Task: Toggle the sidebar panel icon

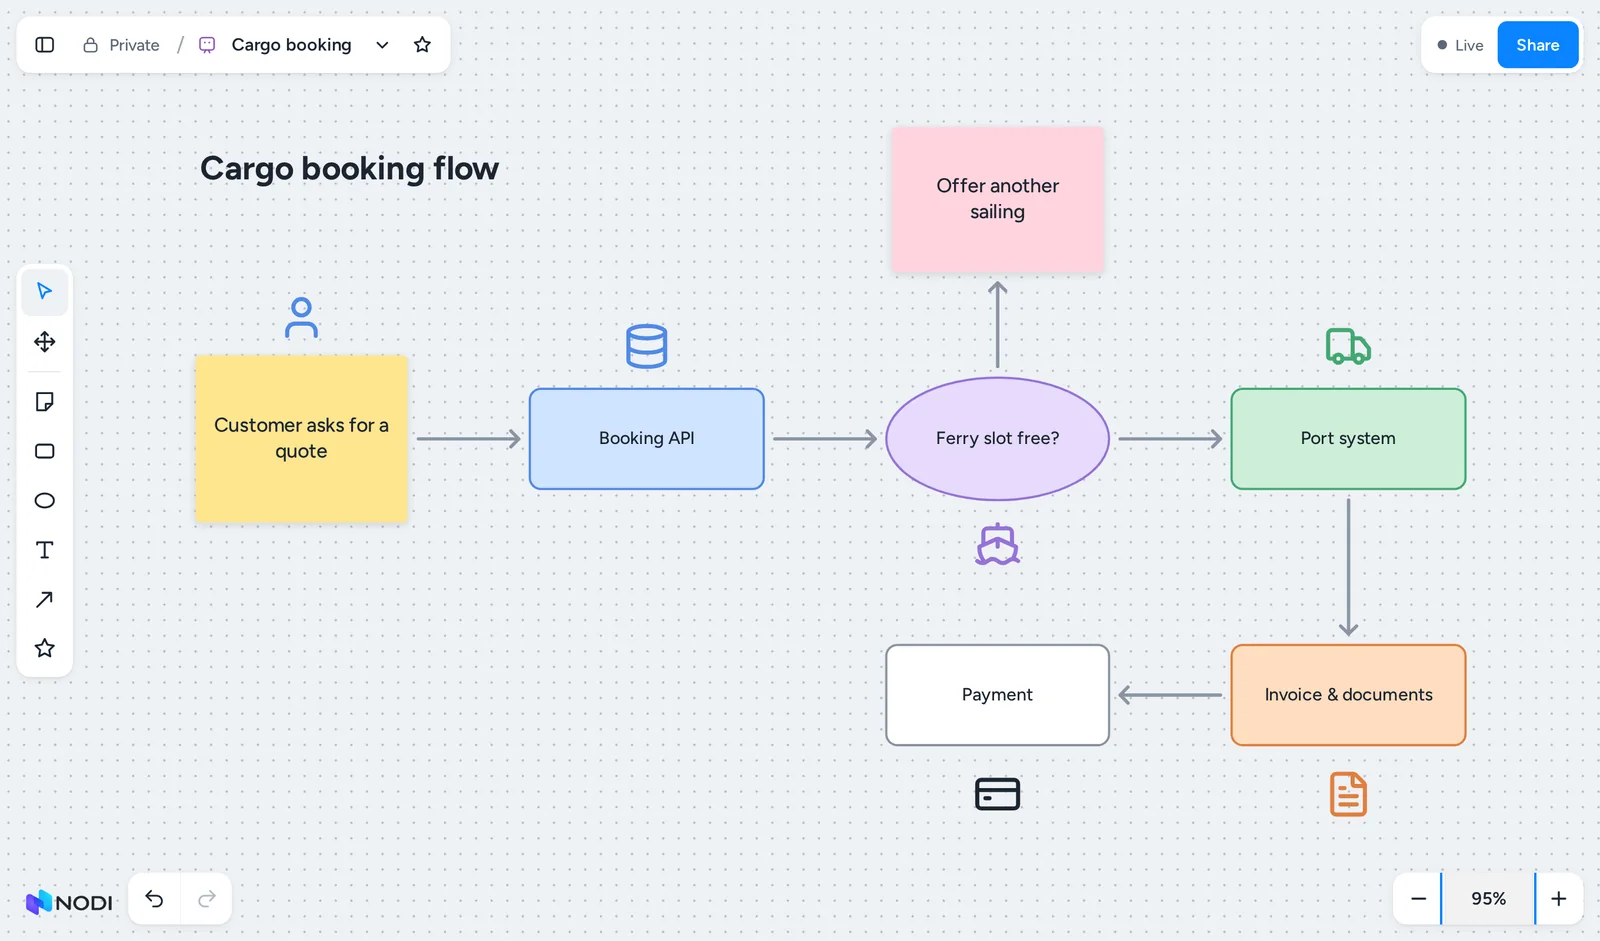Action: (45, 45)
